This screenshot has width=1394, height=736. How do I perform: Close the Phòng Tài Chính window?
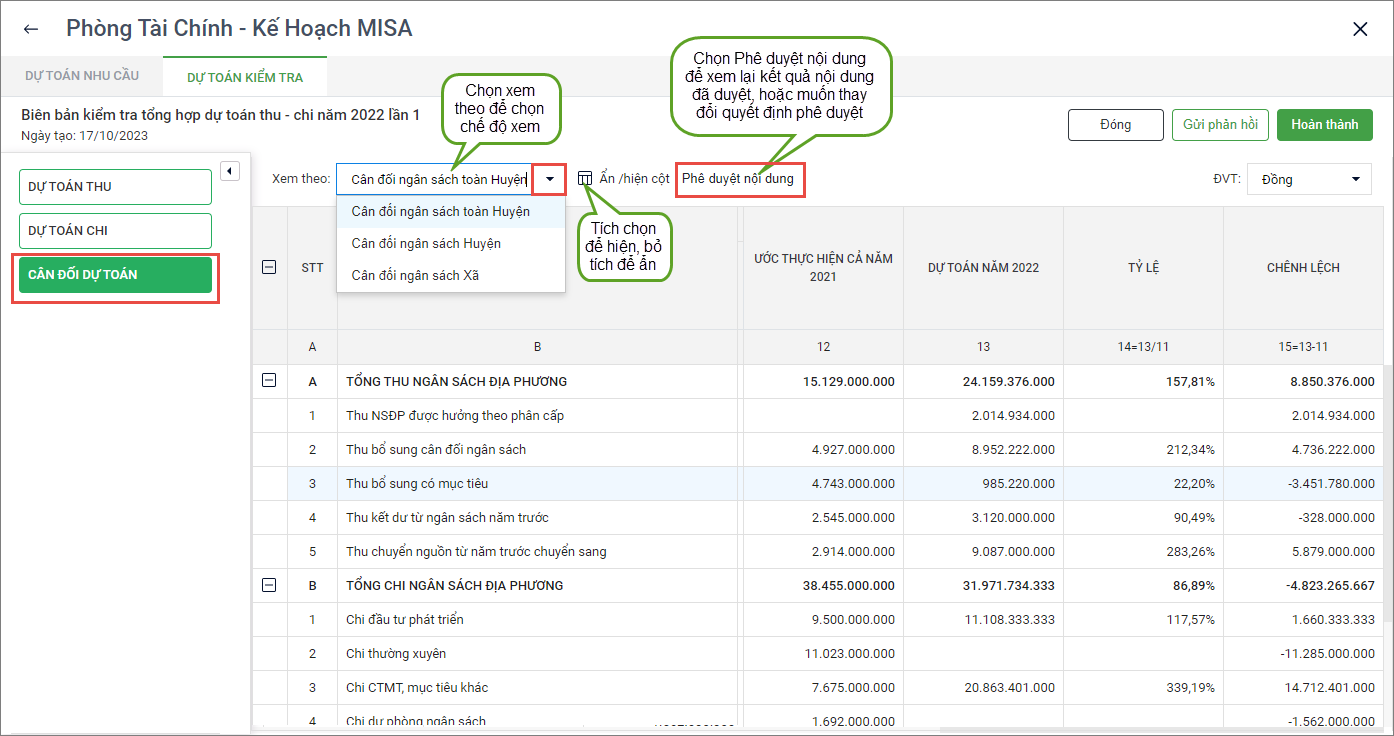coord(1360,29)
